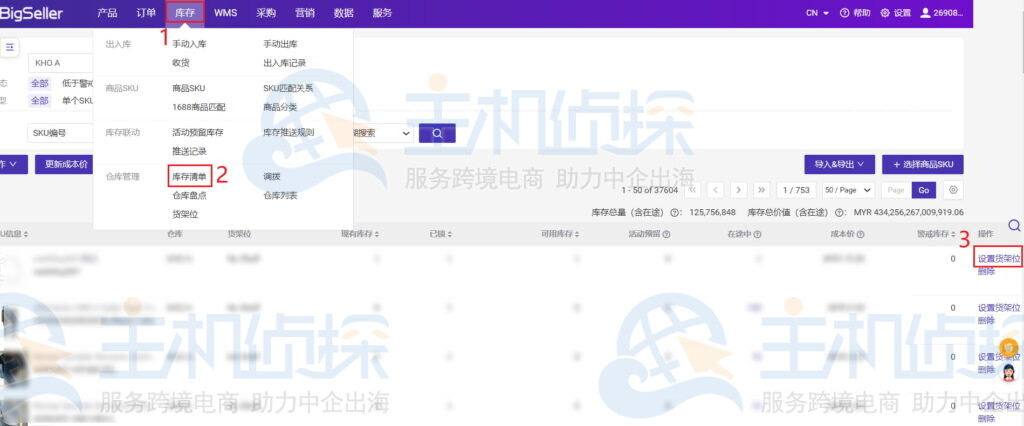Select 商品分类 menu entry
The width and height of the screenshot is (1024, 426).
coord(280,107)
